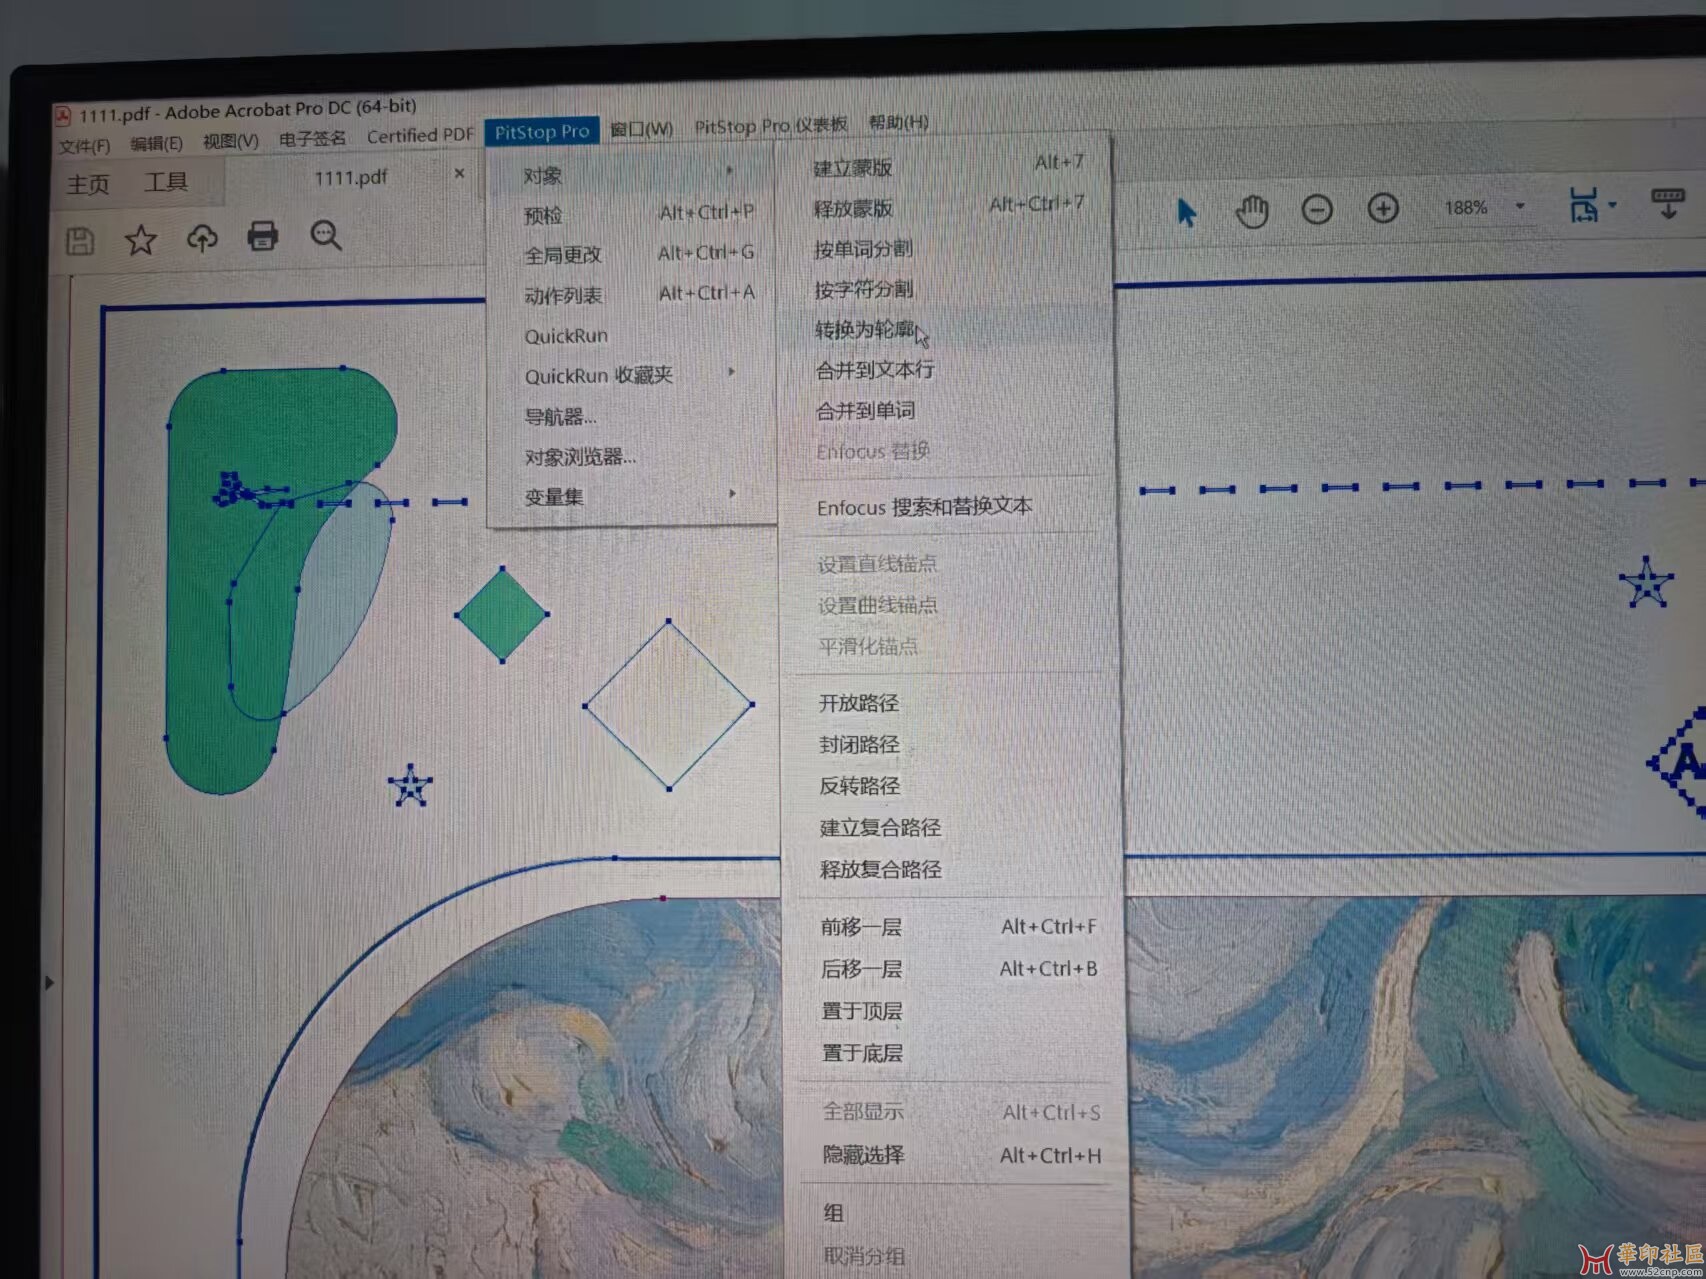Select the small green diamond shape
1706x1279 pixels.
click(x=502, y=614)
